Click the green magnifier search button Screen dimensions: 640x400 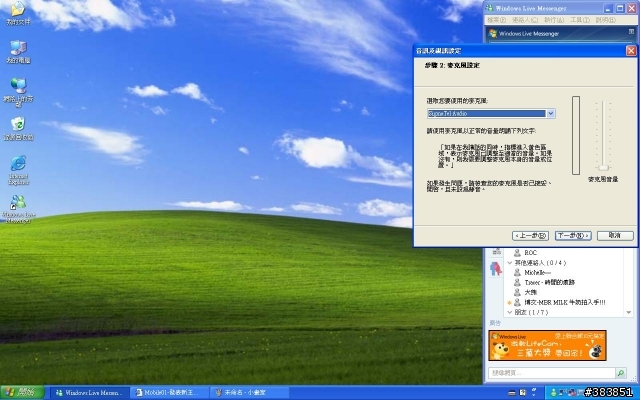620,373
